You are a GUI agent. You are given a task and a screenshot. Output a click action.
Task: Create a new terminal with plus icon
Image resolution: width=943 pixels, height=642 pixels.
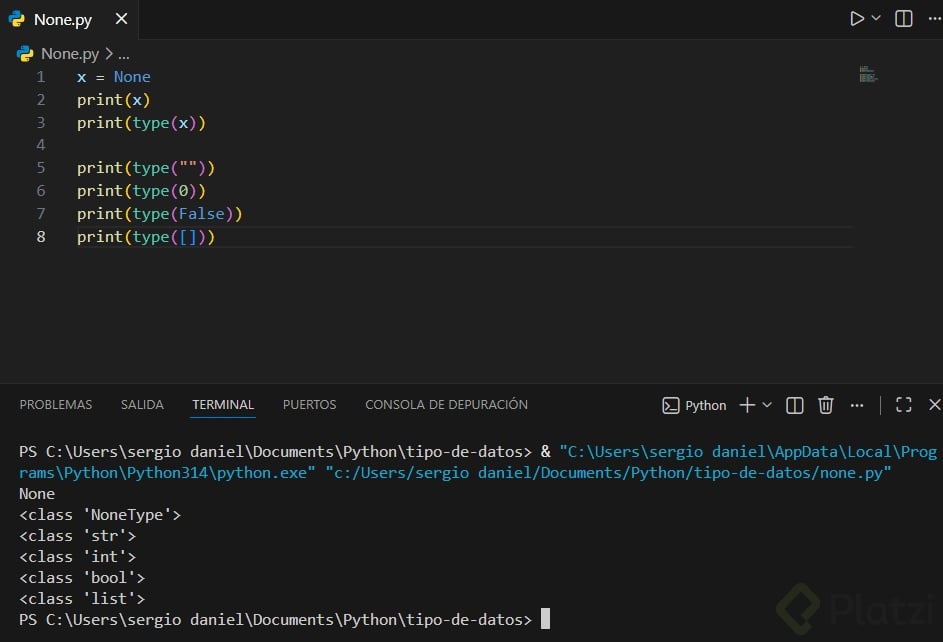(x=747, y=405)
